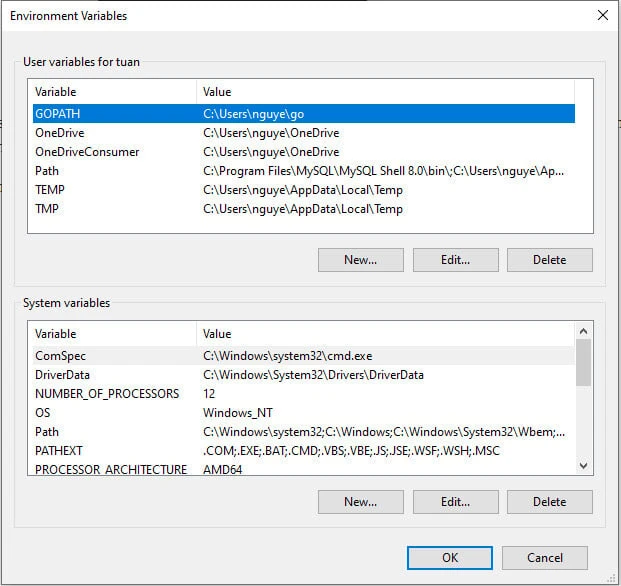
Task: Cancel the Environment Variables dialog
Action: 544,558
